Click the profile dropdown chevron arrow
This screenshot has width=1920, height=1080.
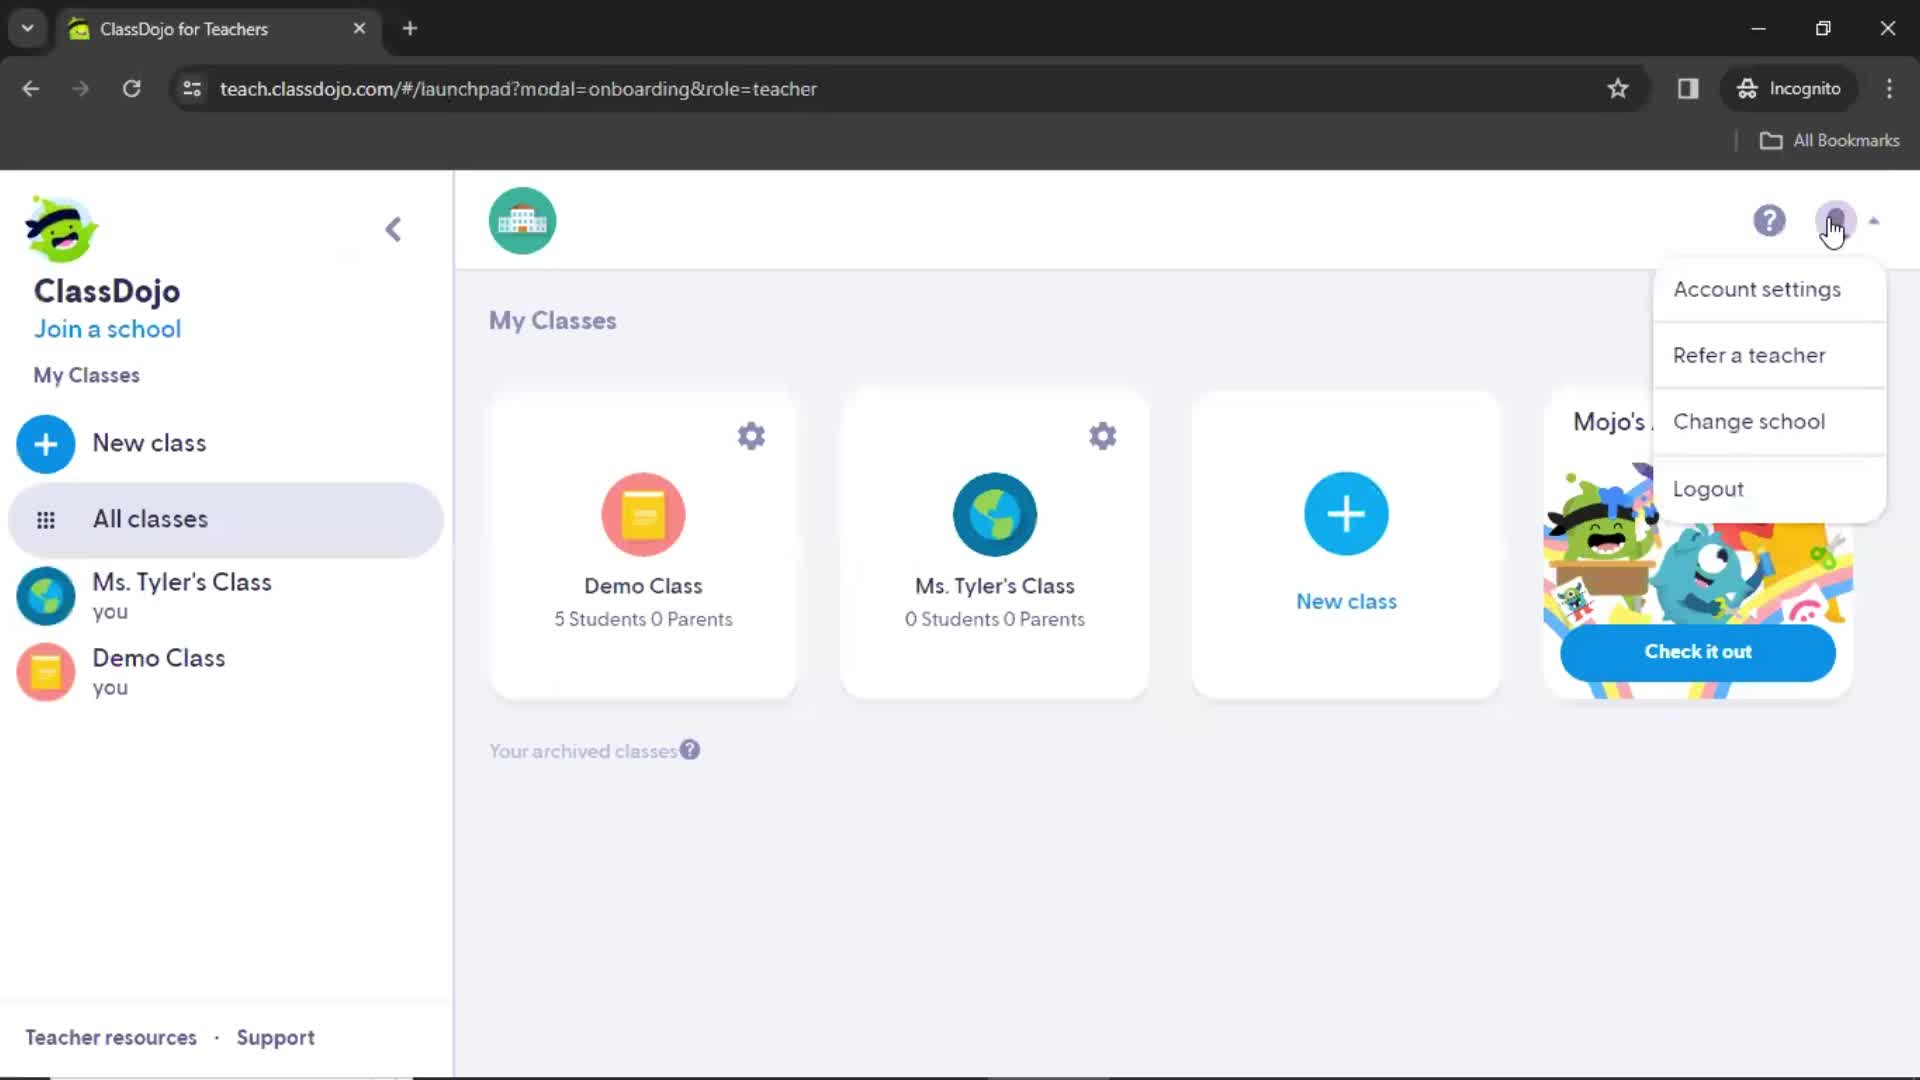[1874, 220]
